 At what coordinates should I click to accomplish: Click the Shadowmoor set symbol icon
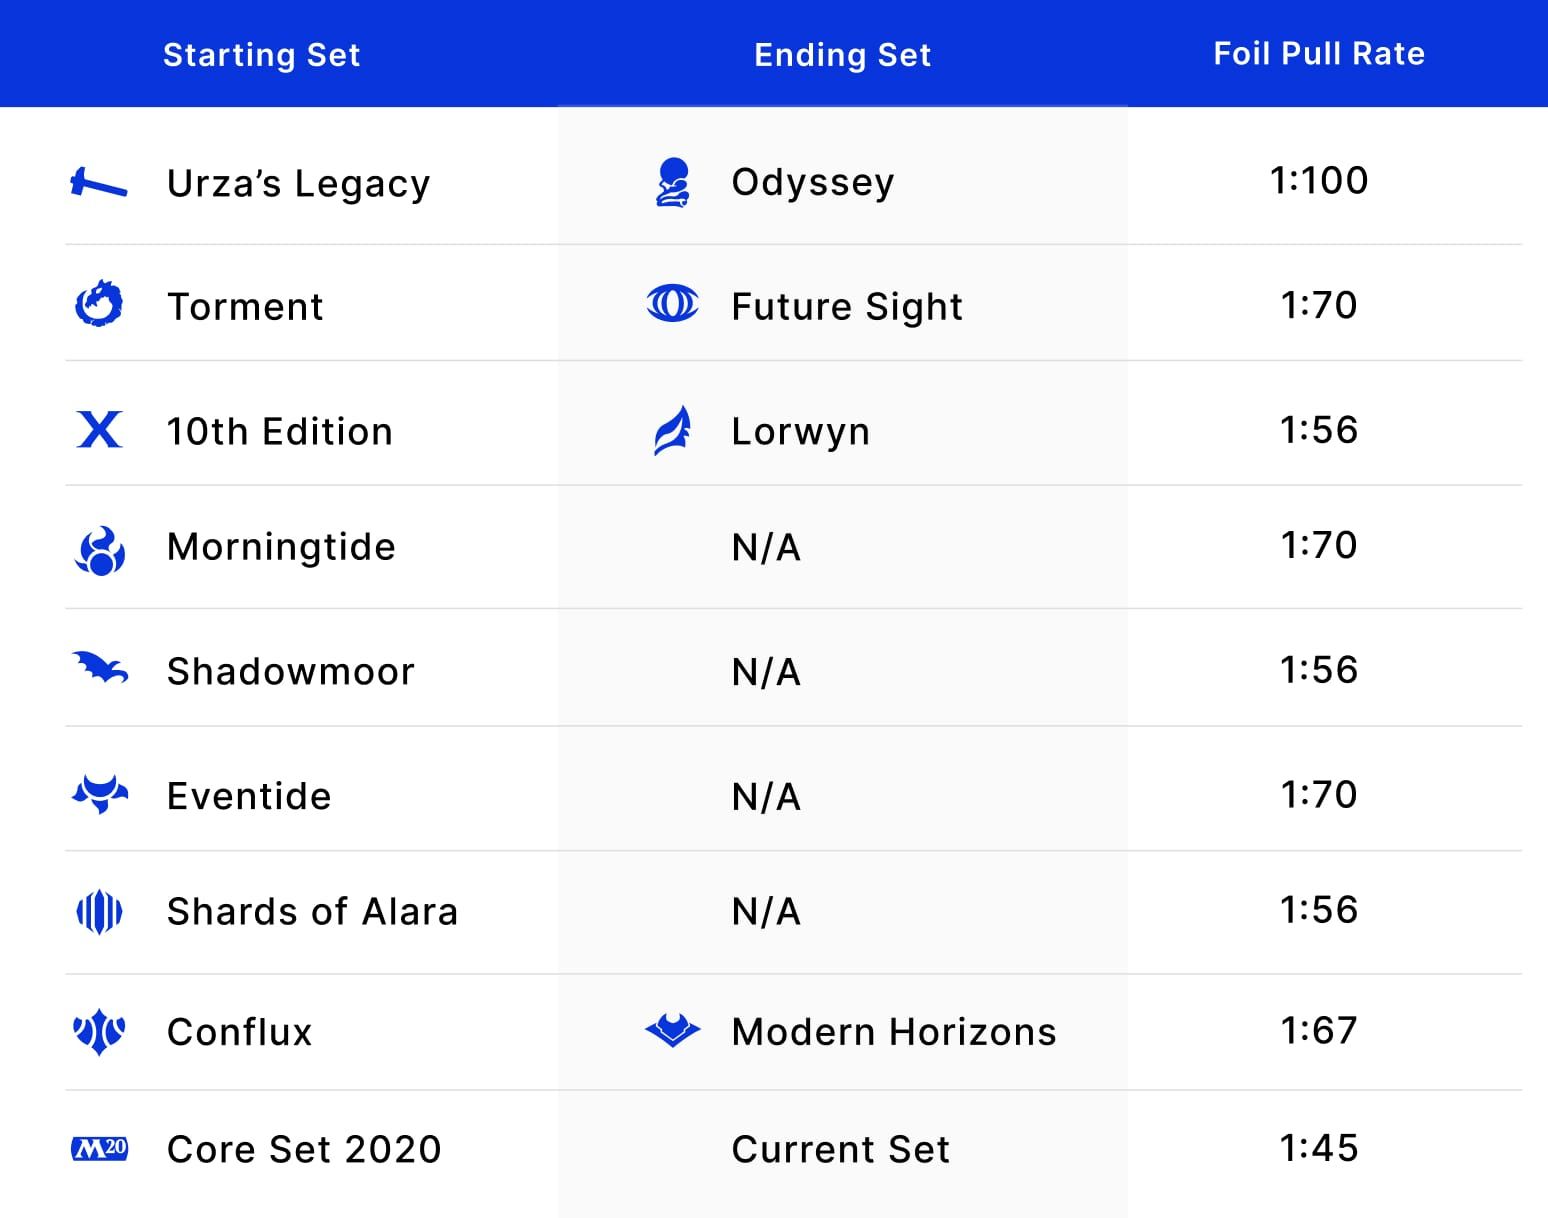[100, 668]
